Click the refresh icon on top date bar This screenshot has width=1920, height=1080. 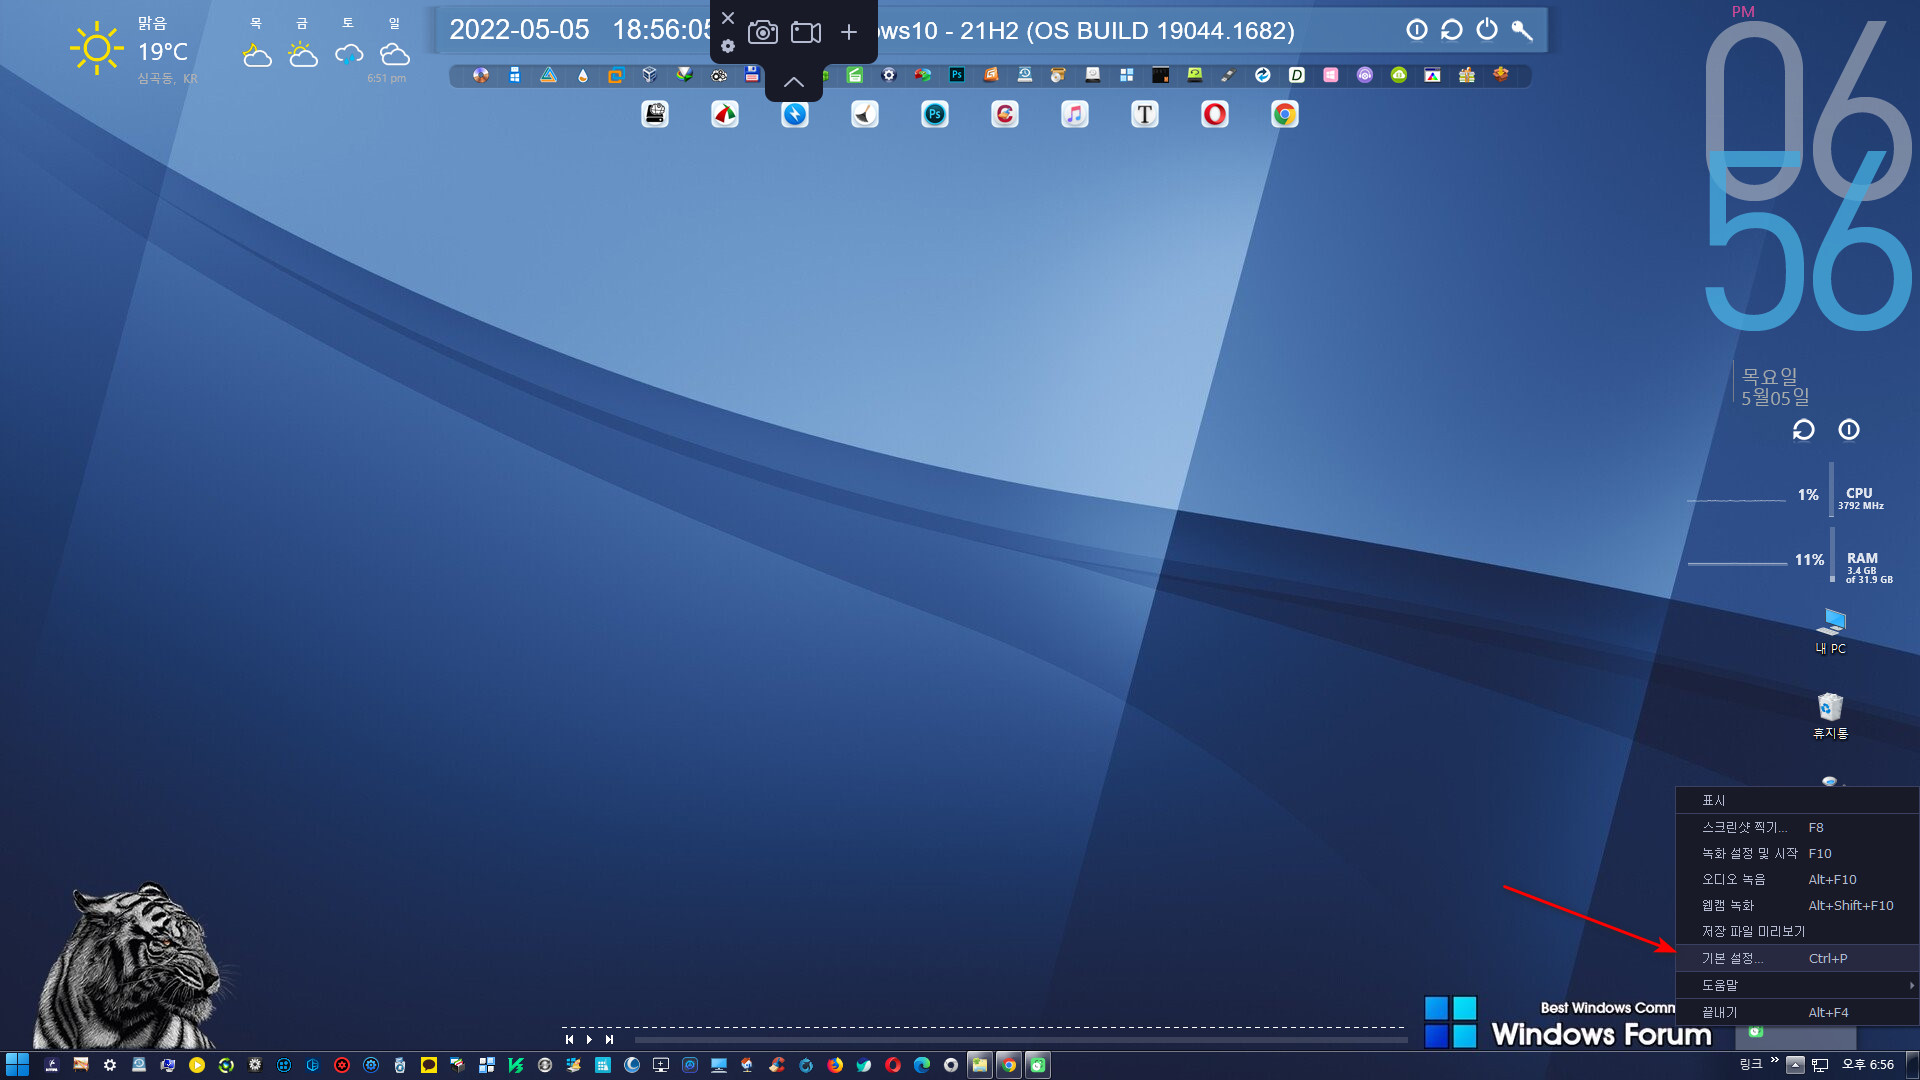[1452, 30]
